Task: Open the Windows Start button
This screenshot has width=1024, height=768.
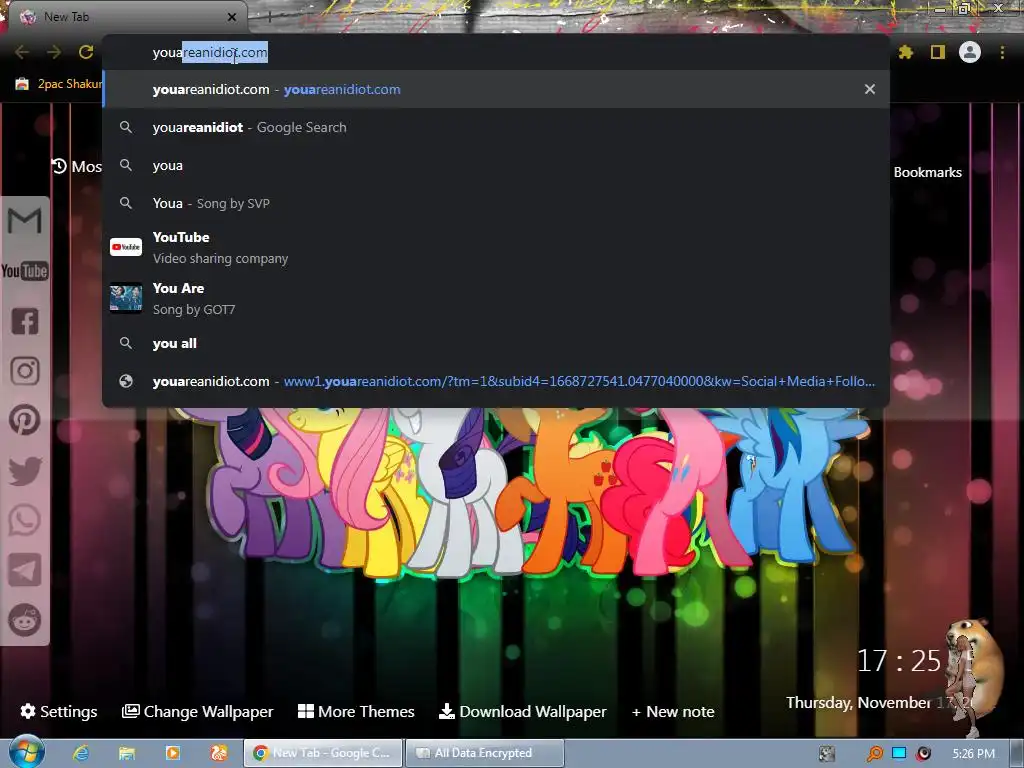Action: pyautogui.click(x=27, y=752)
